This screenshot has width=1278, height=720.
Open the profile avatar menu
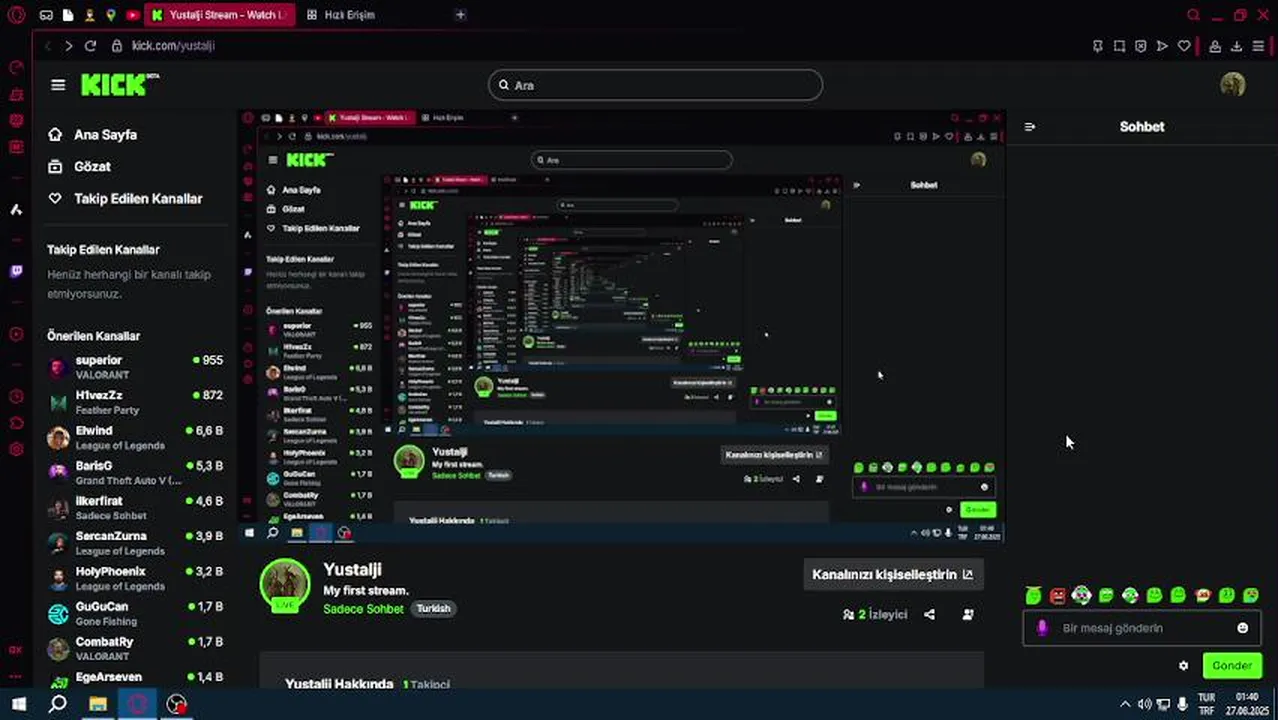[x=1232, y=84]
